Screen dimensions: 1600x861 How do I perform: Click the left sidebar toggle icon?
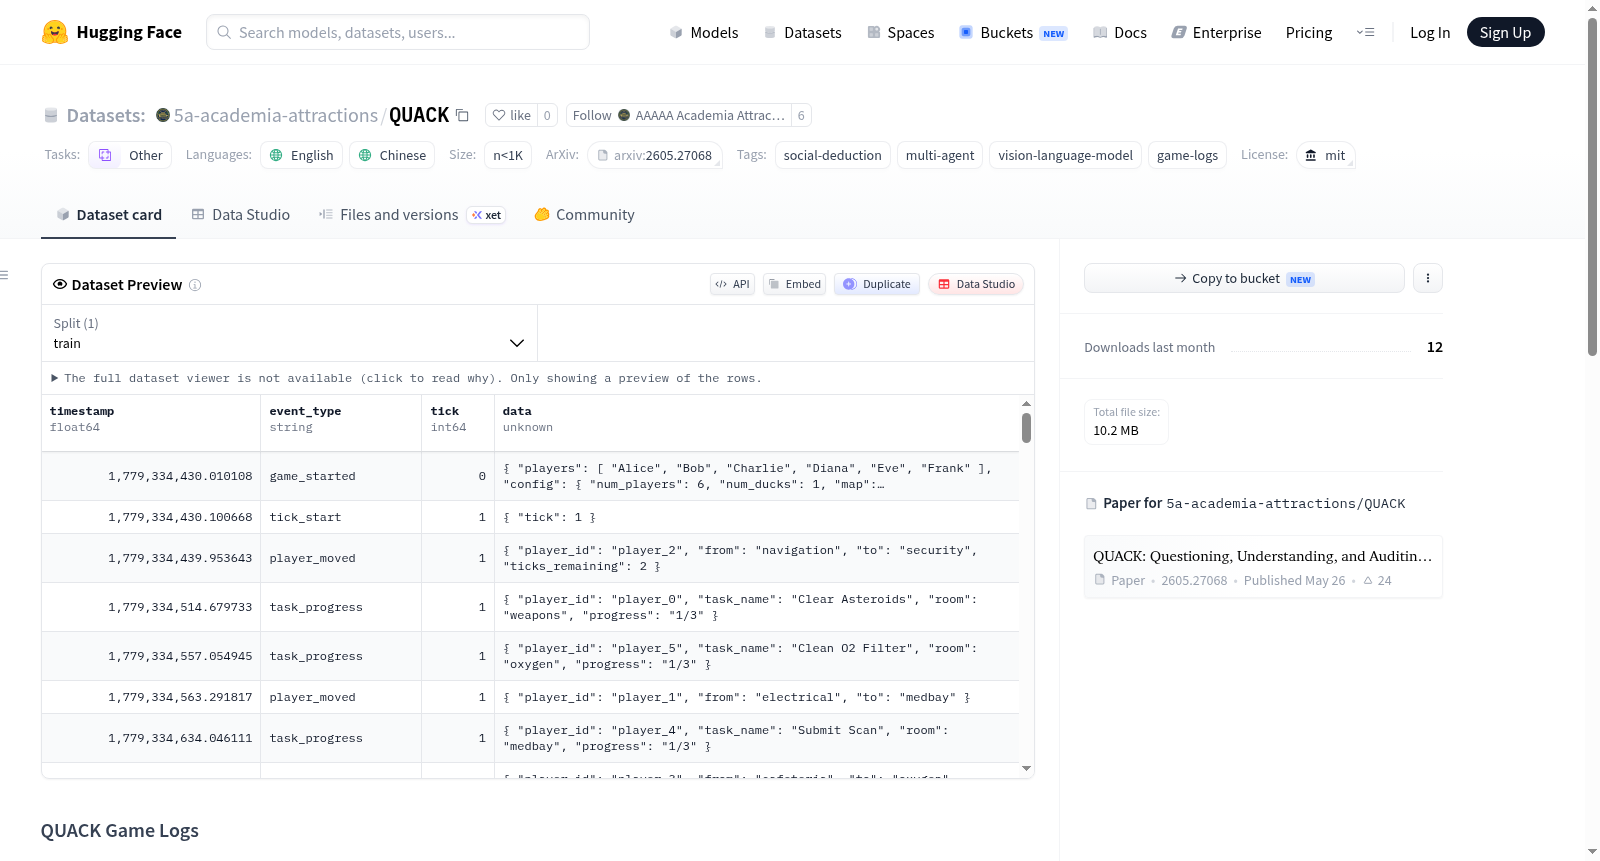(x=5, y=275)
